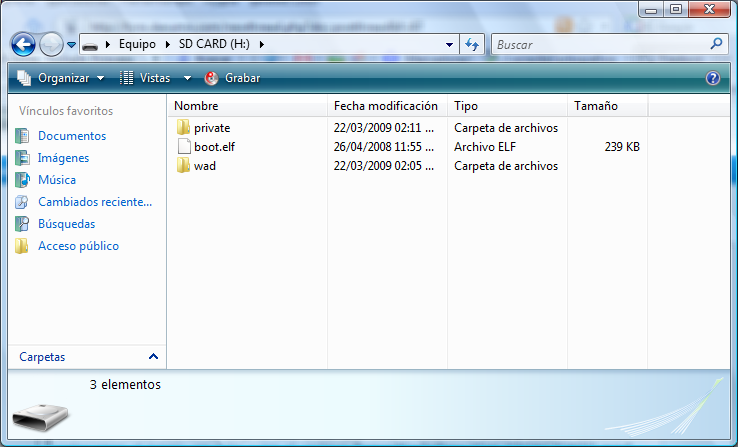Expand the Carpetas folder pane
The height and width of the screenshot is (447, 738).
153,356
